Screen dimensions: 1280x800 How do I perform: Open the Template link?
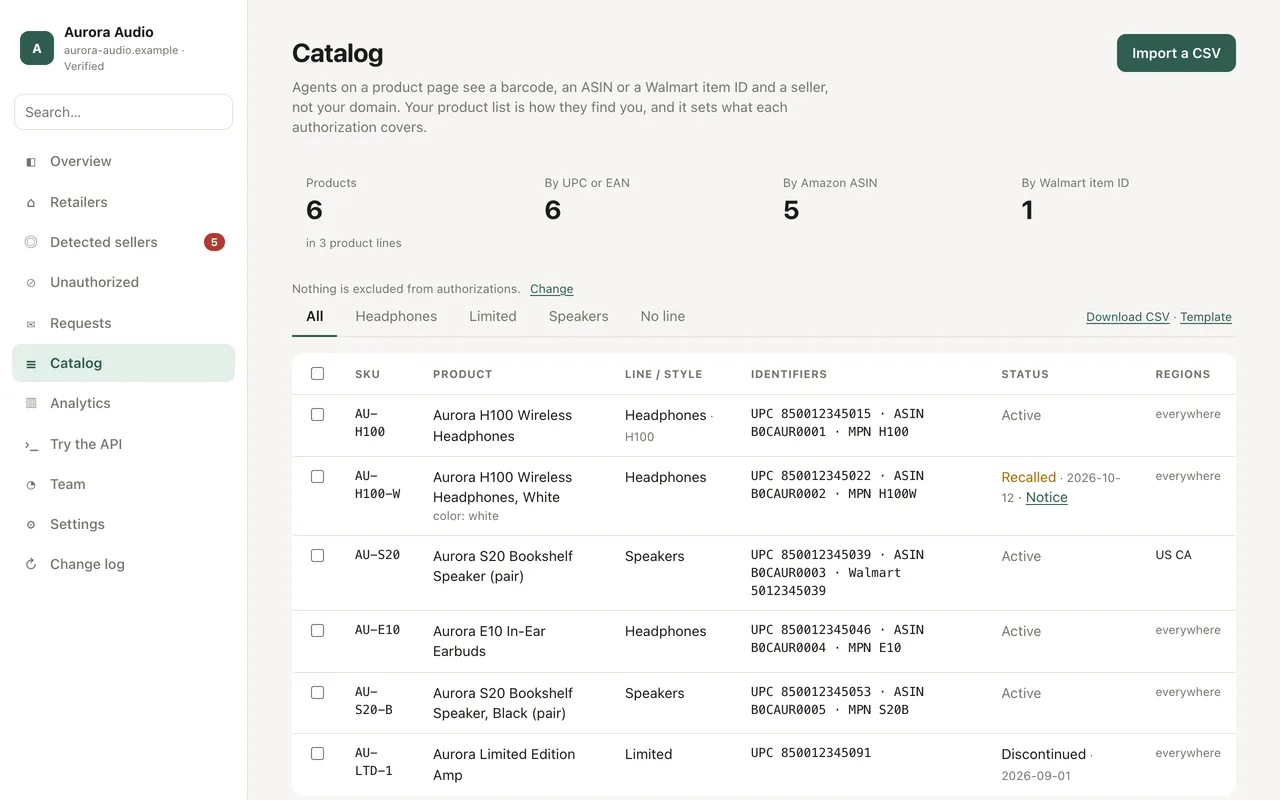pyautogui.click(x=1206, y=317)
